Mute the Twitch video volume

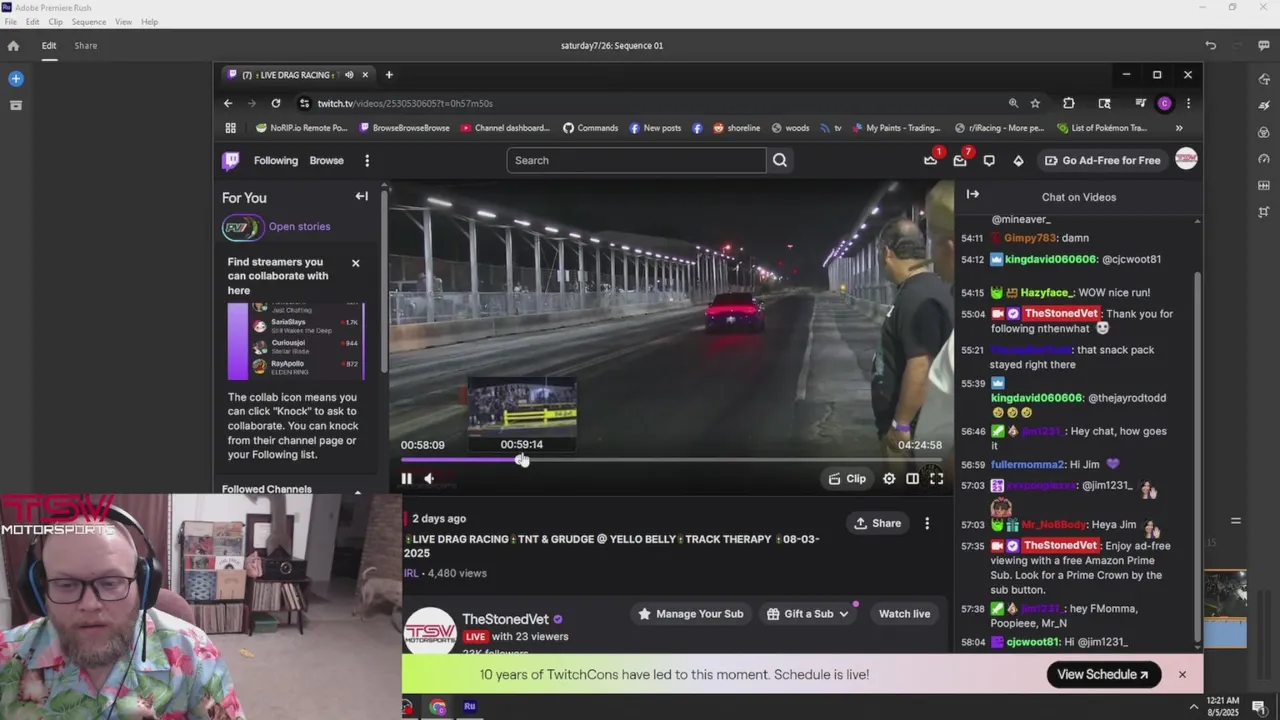pos(429,479)
